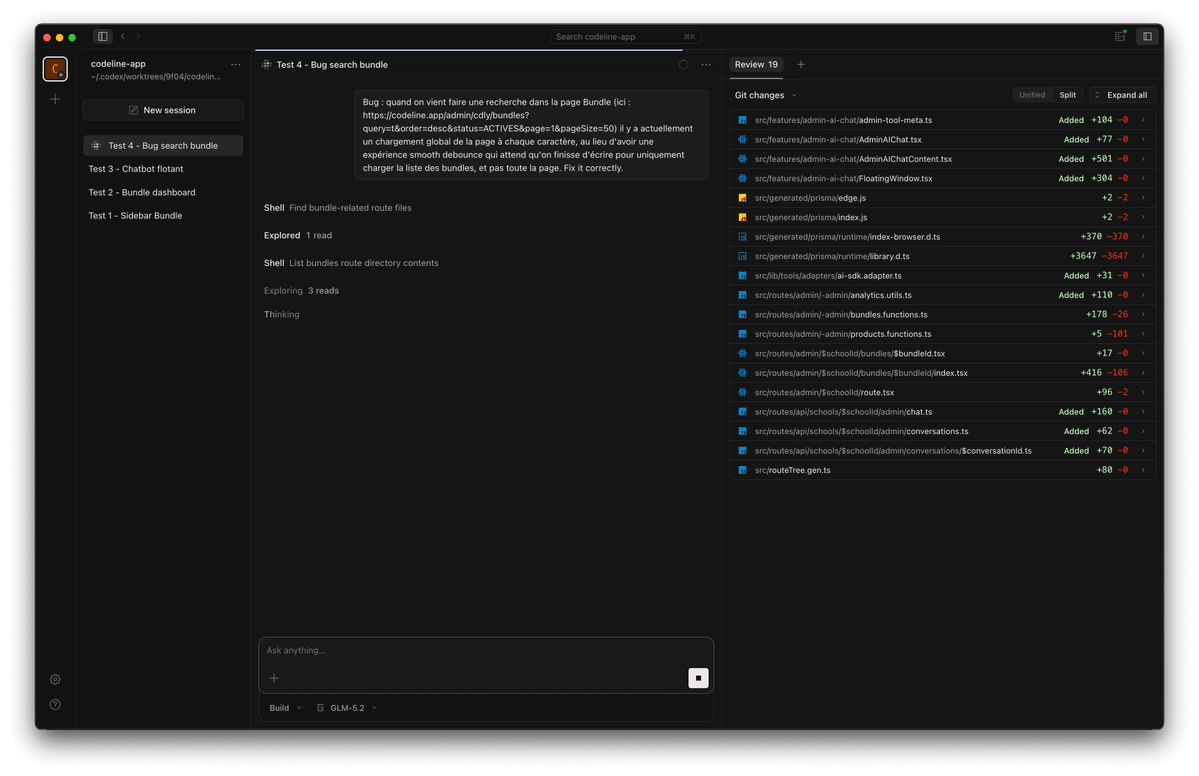
Task: Click file icon of routeTree.gen.ts
Action: pyautogui.click(x=742, y=470)
